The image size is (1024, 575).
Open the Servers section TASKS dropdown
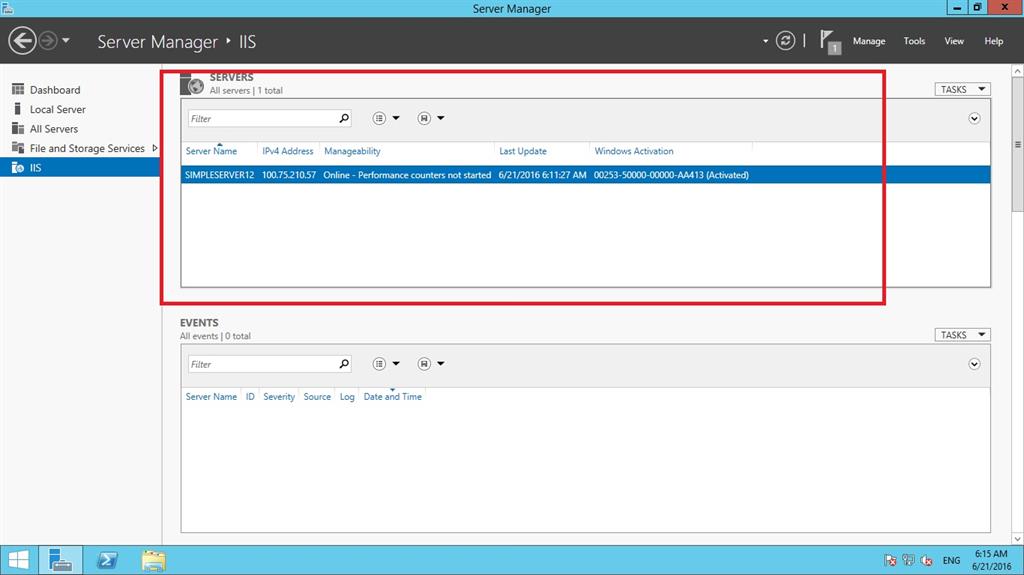click(962, 90)
